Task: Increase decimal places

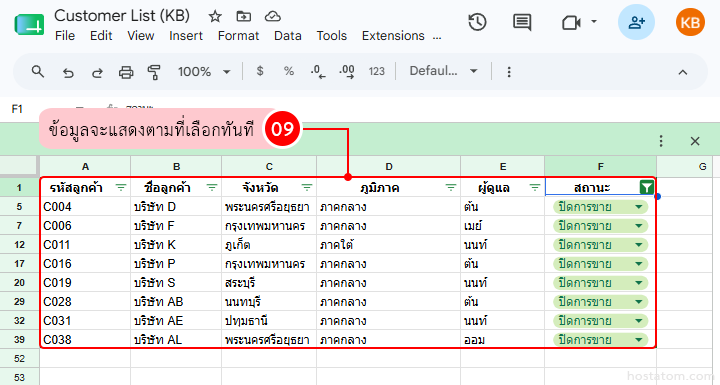Action: pos(347,72)
